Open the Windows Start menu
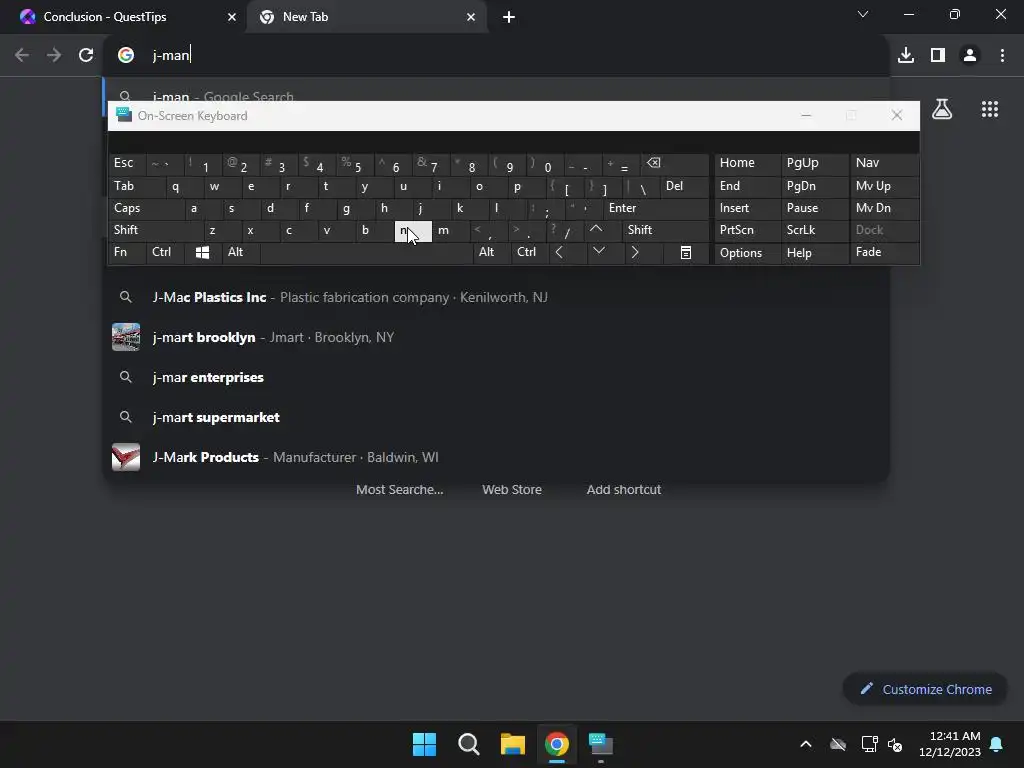Screen dimensions: 1024x768 coord(424,744)
